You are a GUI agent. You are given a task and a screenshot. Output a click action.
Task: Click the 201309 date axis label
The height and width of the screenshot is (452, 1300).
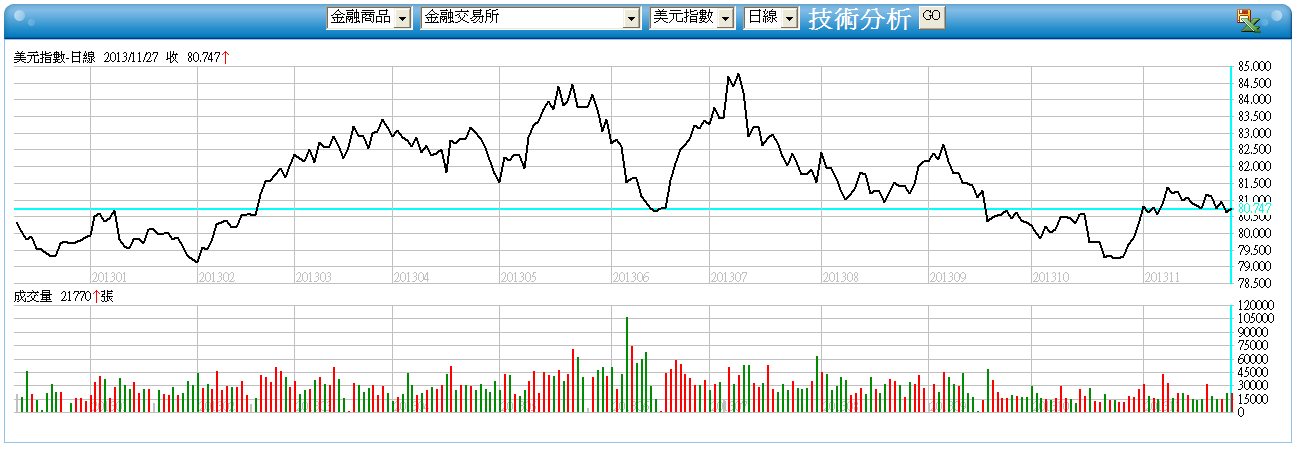click(948, 276)
